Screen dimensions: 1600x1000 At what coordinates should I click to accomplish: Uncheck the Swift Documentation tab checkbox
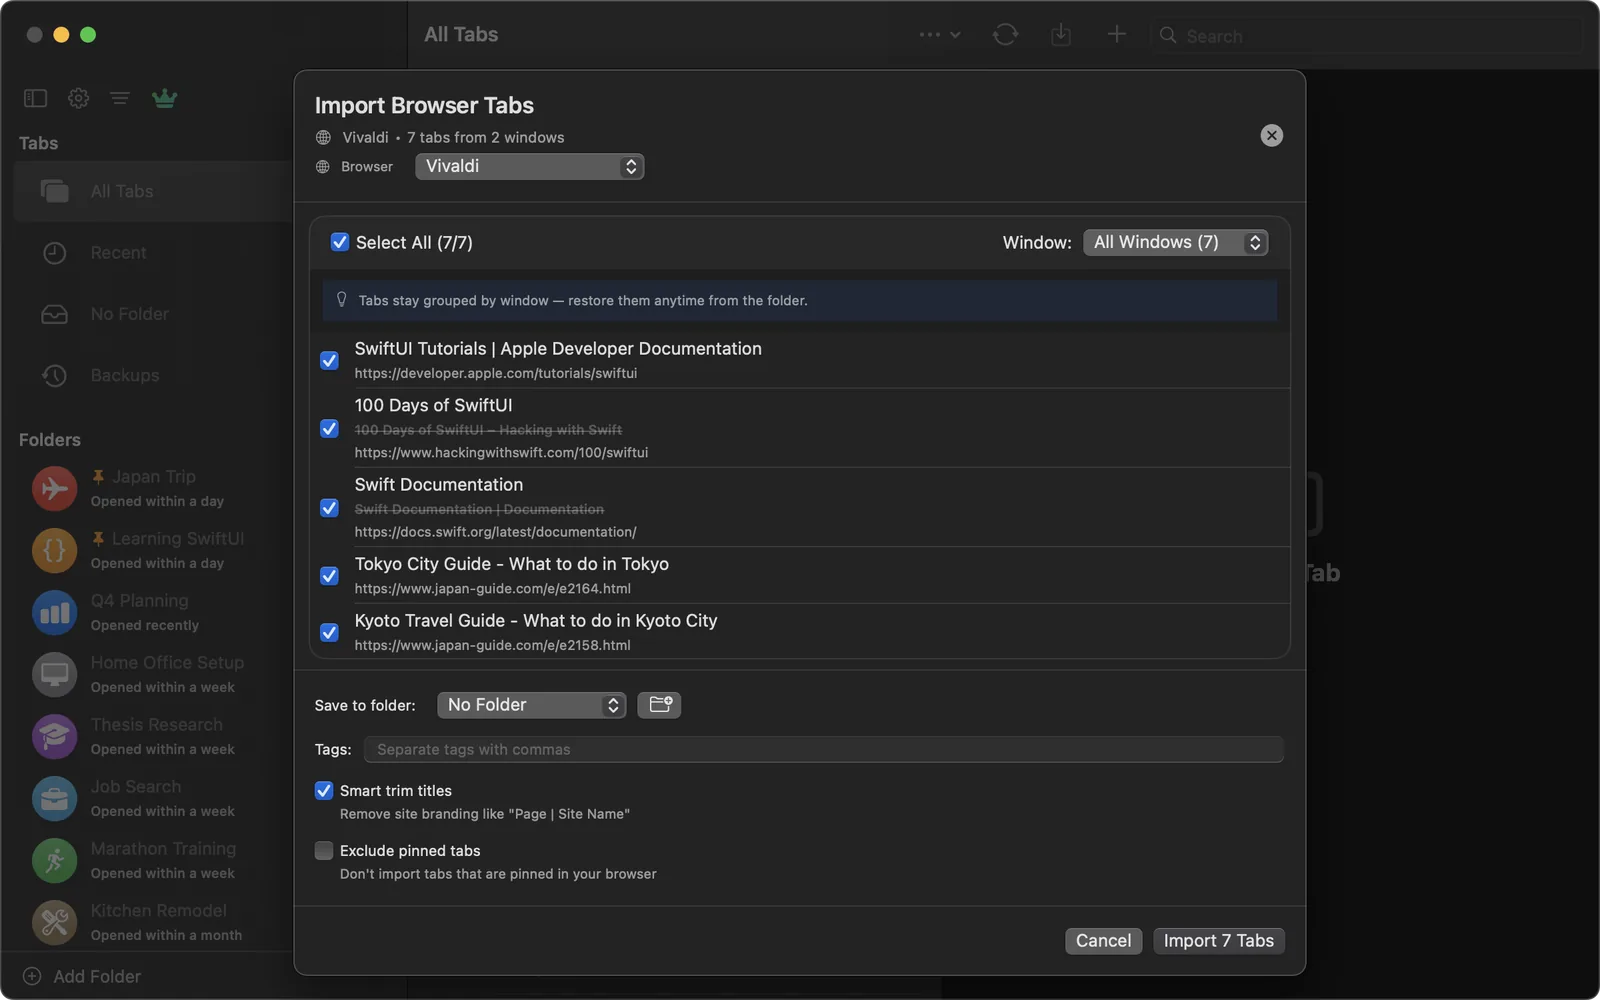pos(329,508)
